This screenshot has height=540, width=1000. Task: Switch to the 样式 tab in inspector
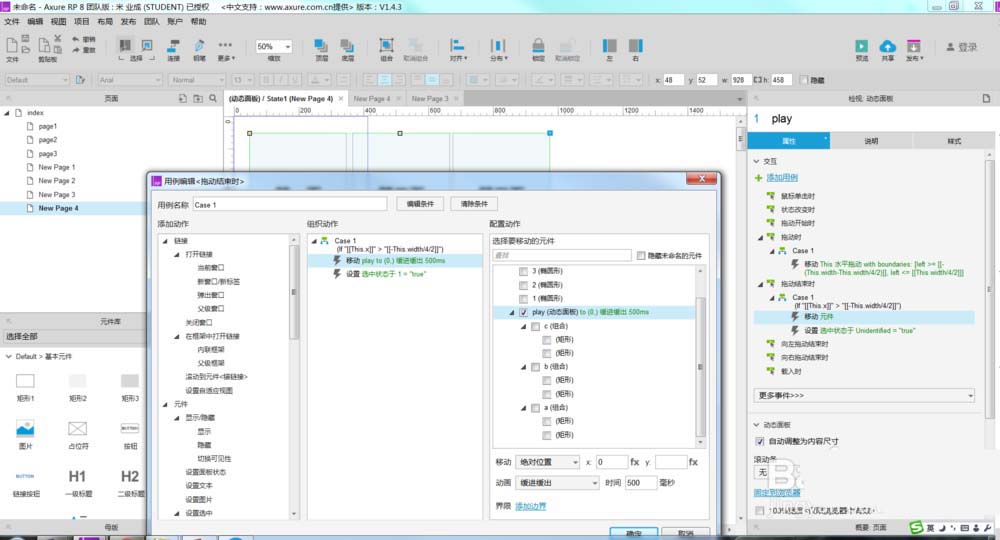pyautogui.click(x=953, y=141)
